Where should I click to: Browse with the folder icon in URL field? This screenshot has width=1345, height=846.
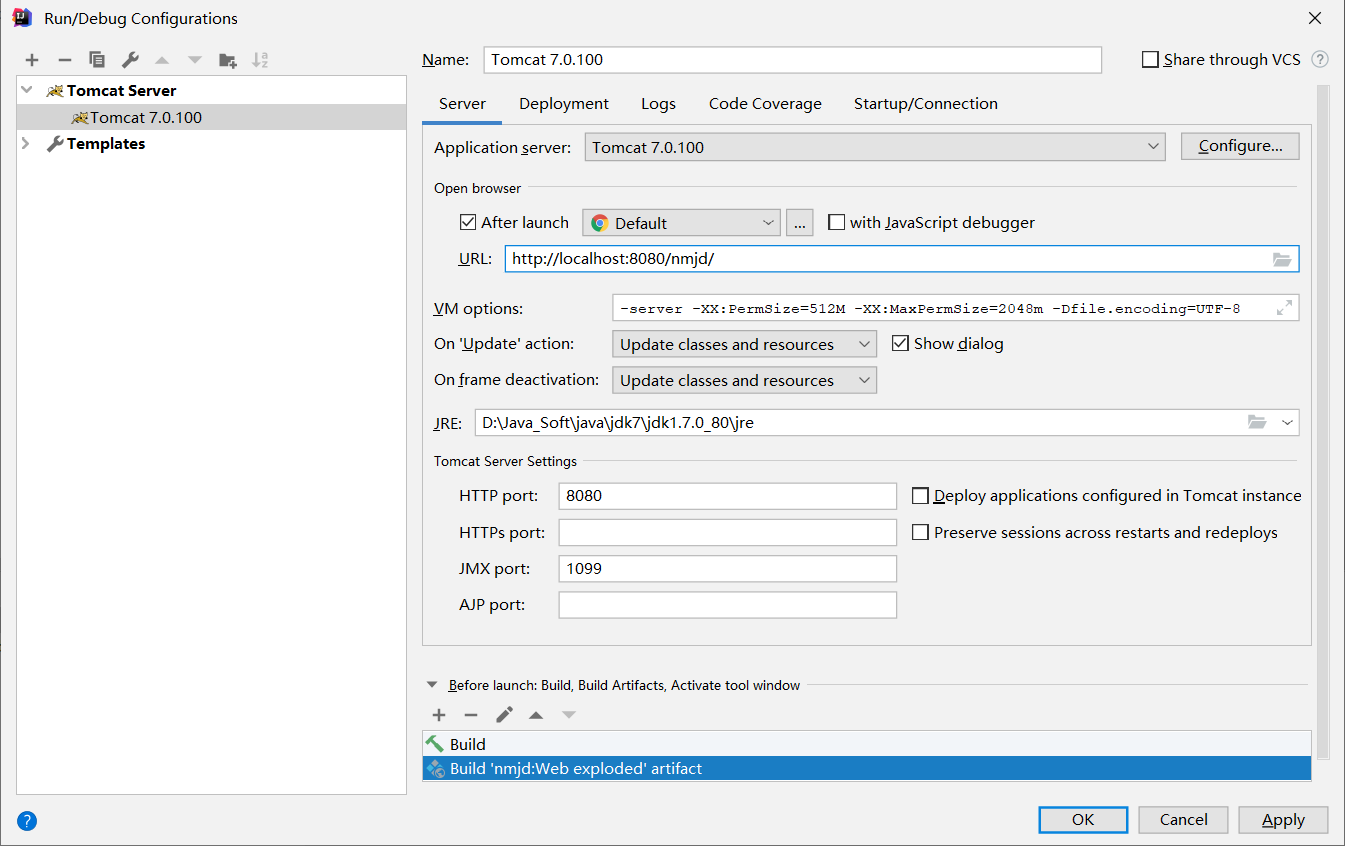pos(1282,259)
